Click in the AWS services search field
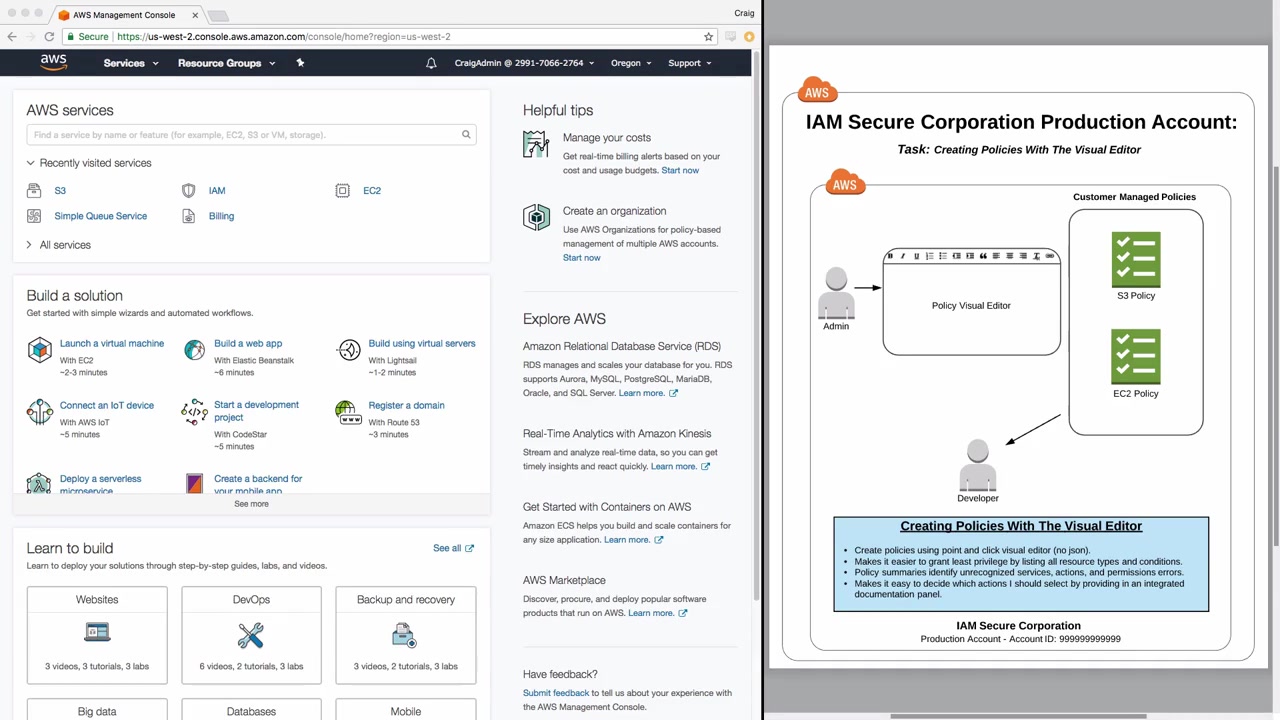This screenshot has height=720, width=1280. [x=244, y=134]
